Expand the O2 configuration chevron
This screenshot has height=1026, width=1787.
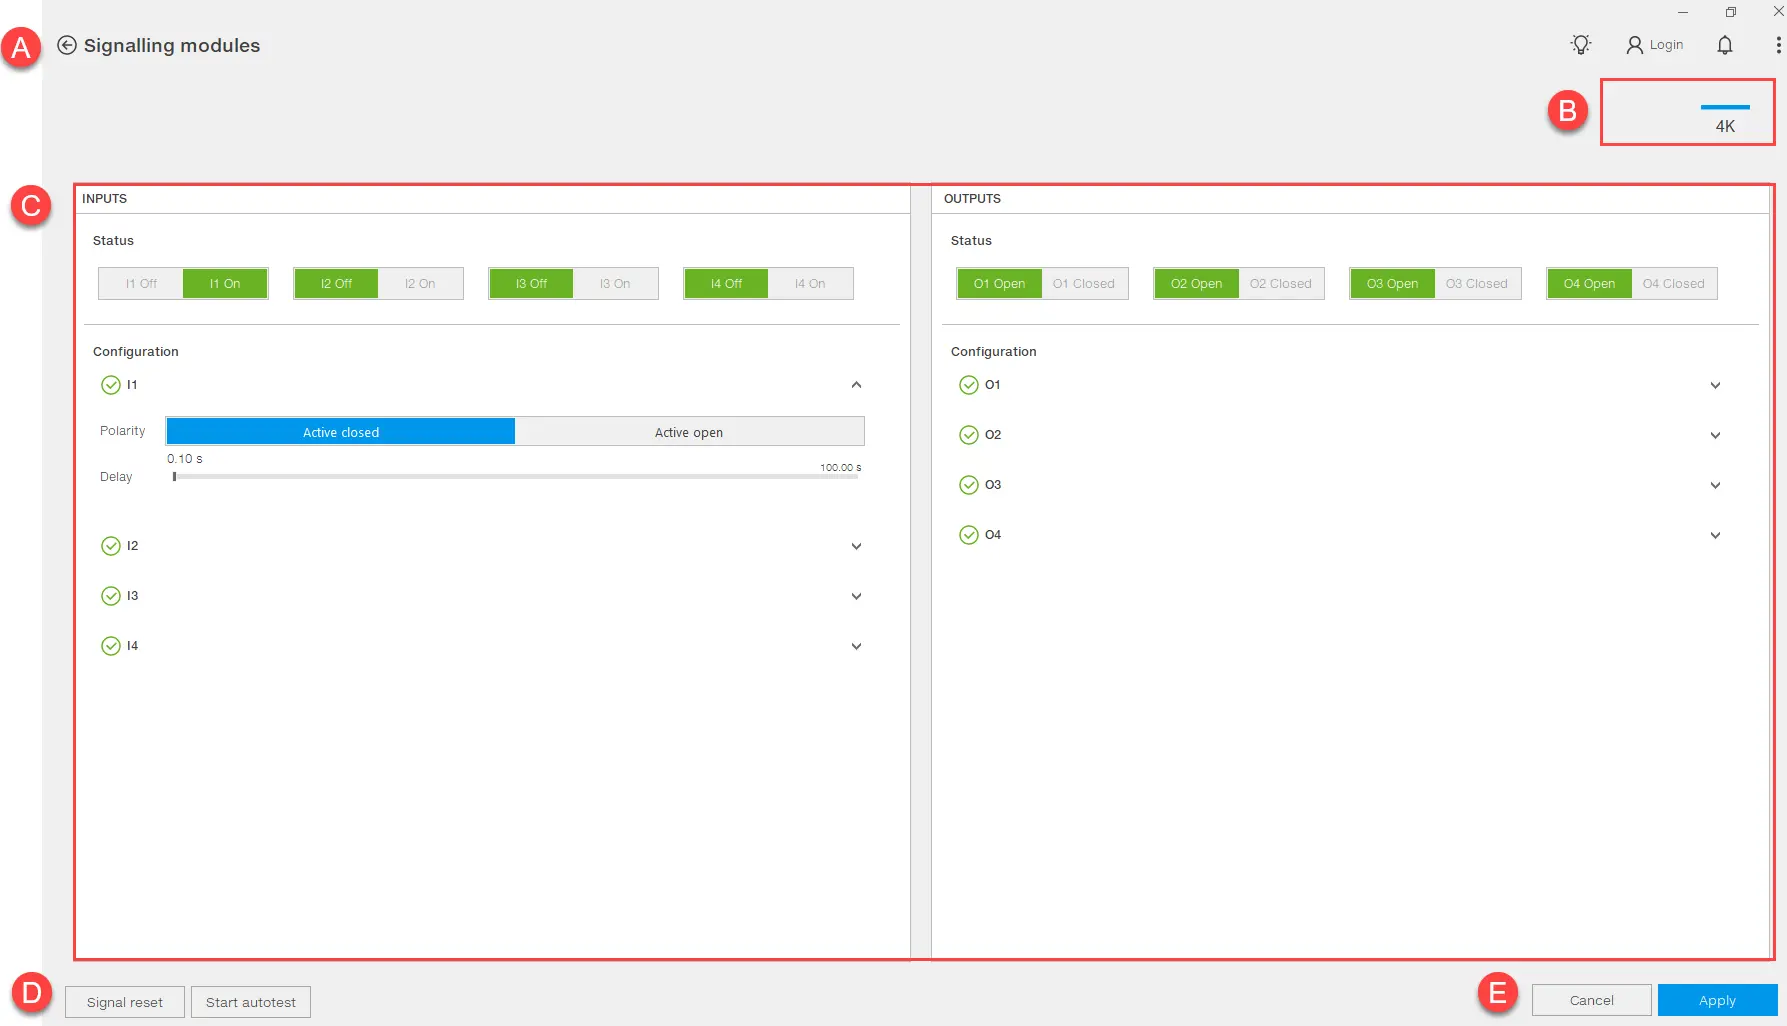tap(1715, 435)
